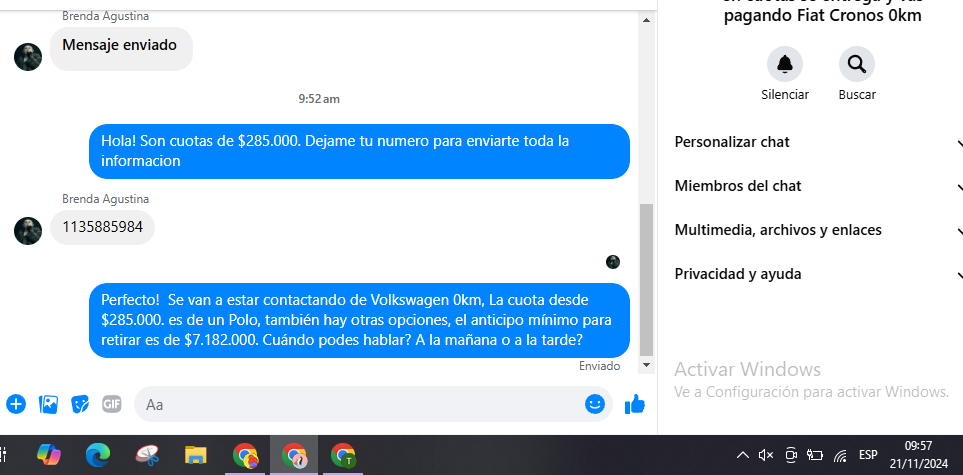Click the 'Perfecto! Se van a estar' message
The width and height of the screenshot is (963, 475).
click(359, 320)
